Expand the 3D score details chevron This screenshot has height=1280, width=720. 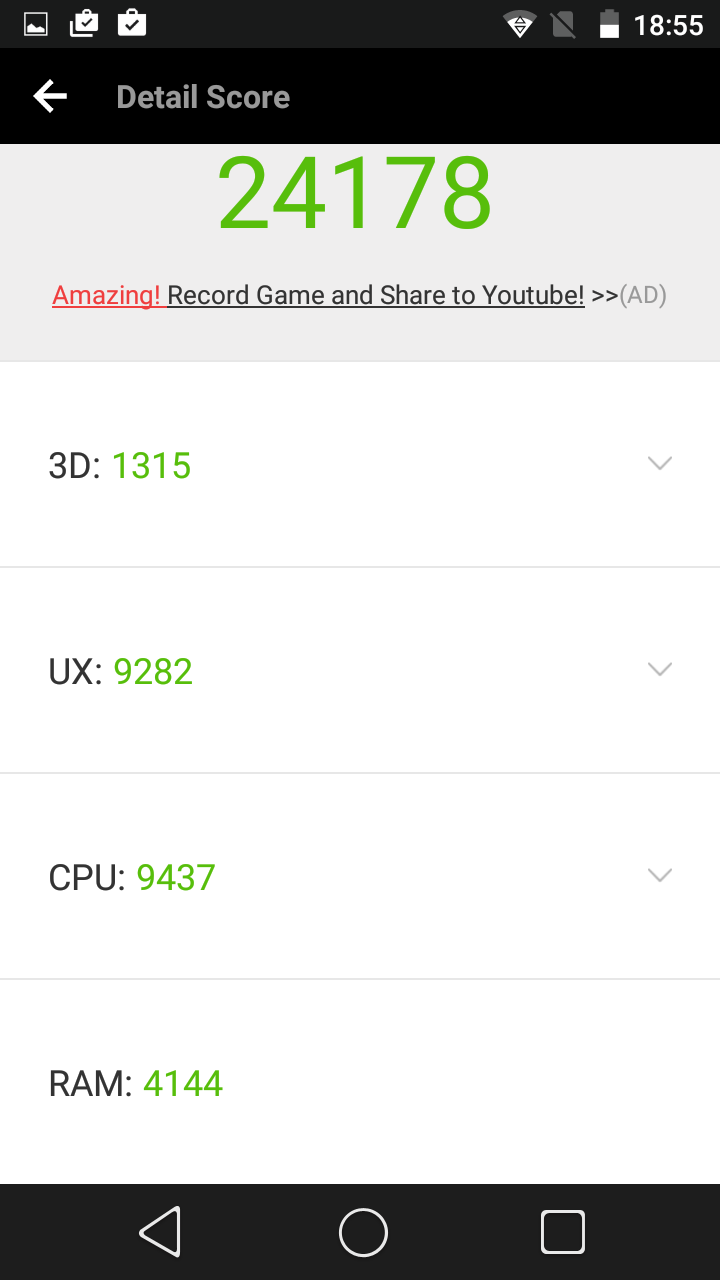coord(659,463)
